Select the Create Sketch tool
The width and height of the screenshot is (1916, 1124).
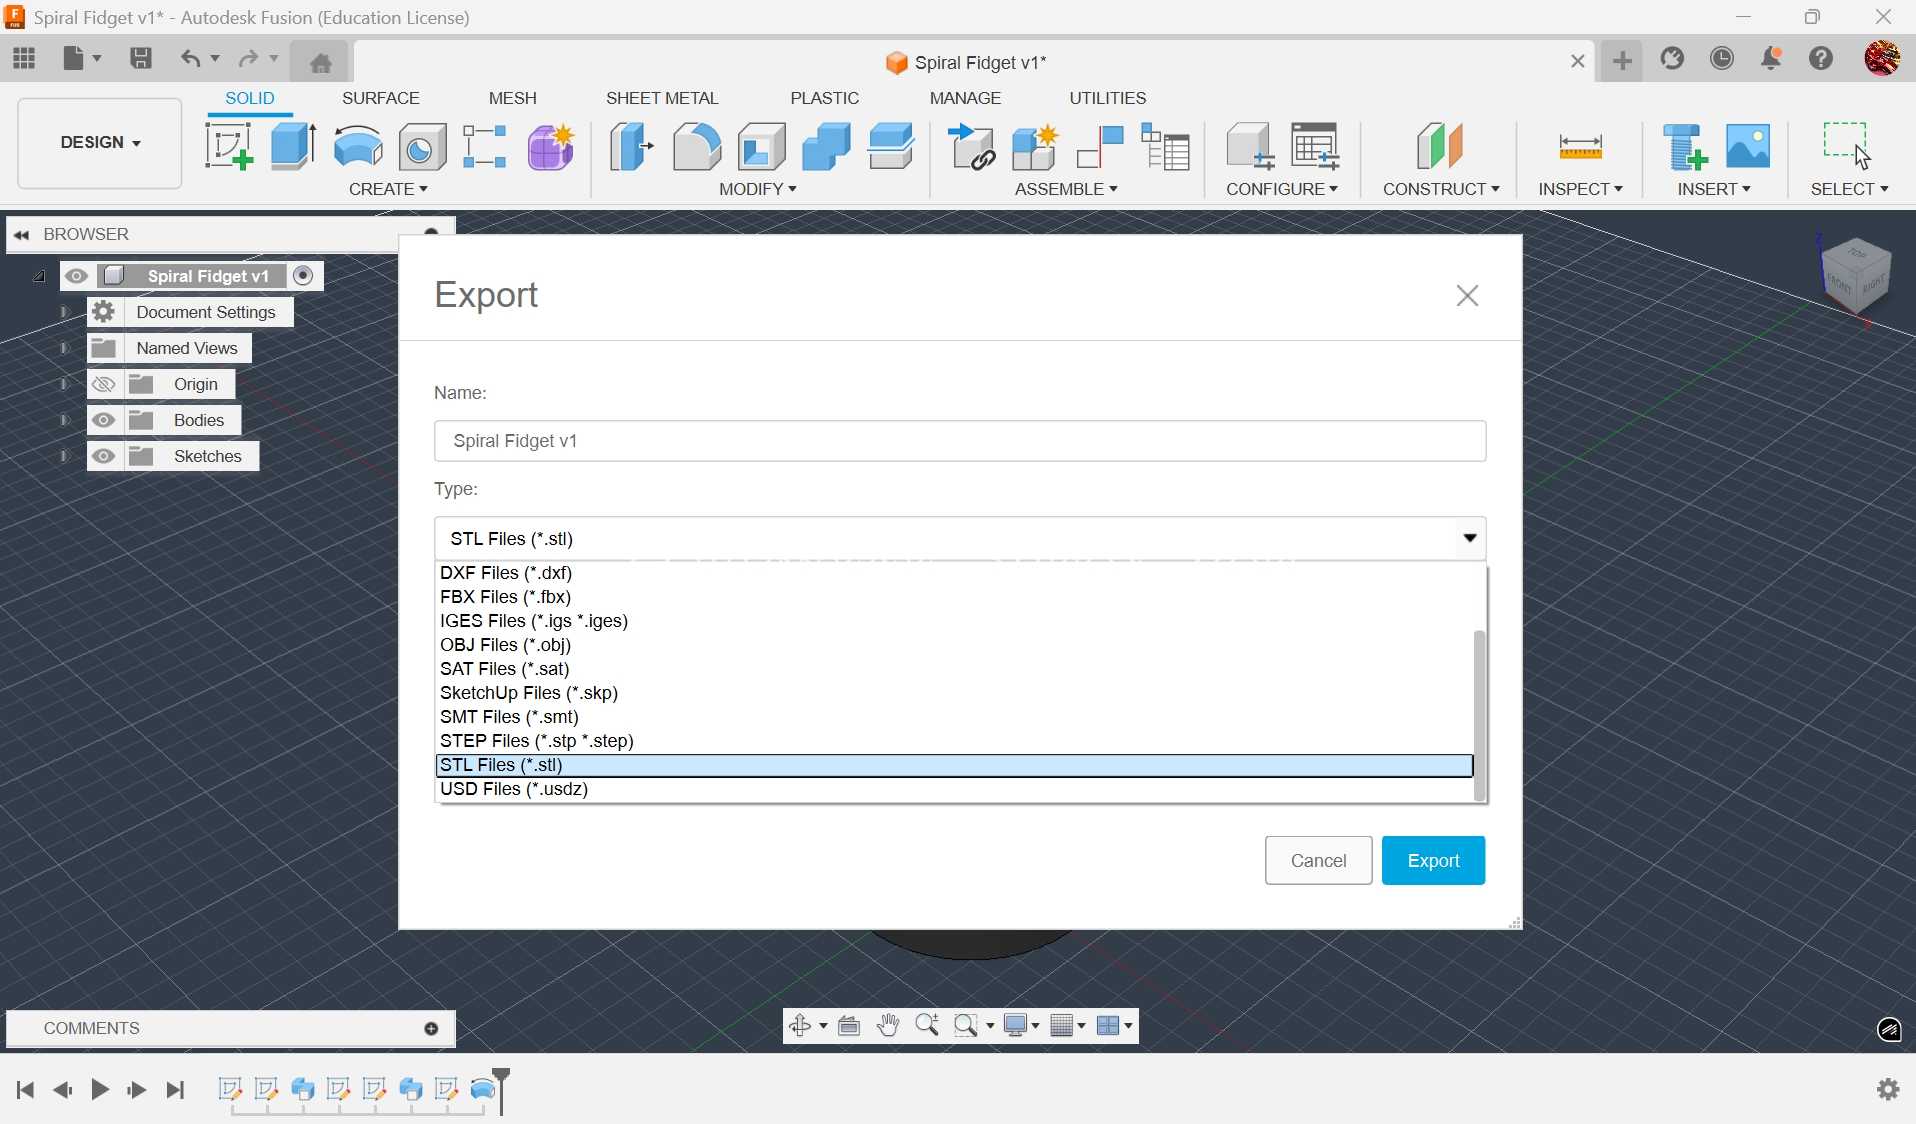(229, 146)
